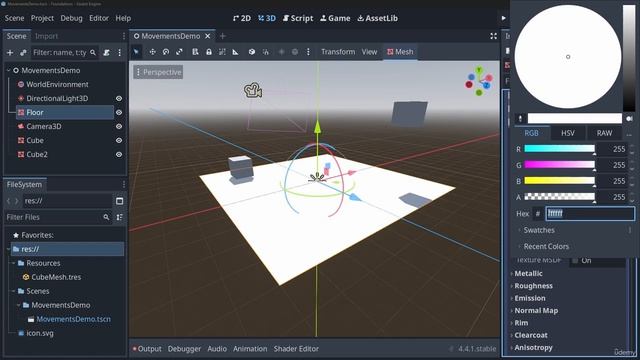
Task: Click the list-selectable-nodes toolbar icon
Action: [x=195, y=52]
